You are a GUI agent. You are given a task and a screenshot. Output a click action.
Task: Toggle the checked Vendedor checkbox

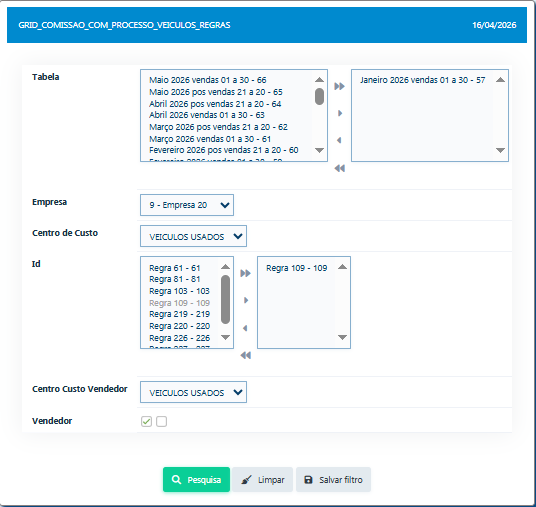(x=146, y=422)
